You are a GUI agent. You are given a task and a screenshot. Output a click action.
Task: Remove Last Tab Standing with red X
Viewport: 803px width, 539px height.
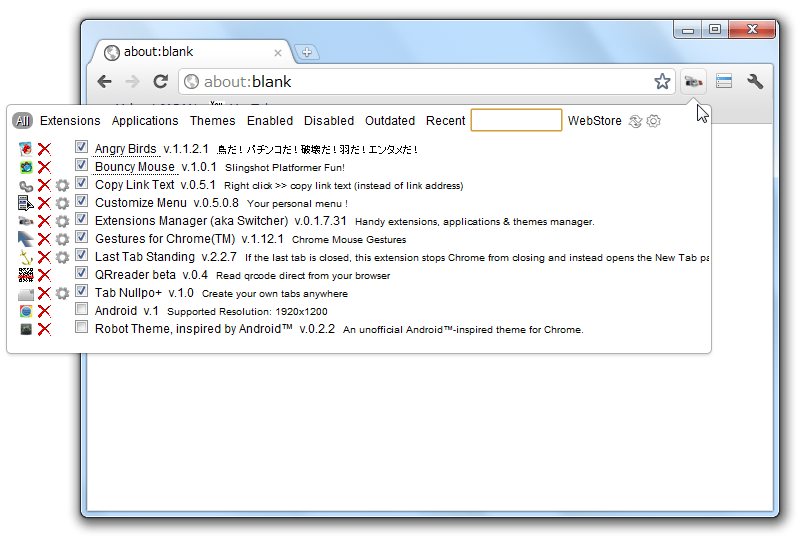pyautogui.click(x=45, y=257)
